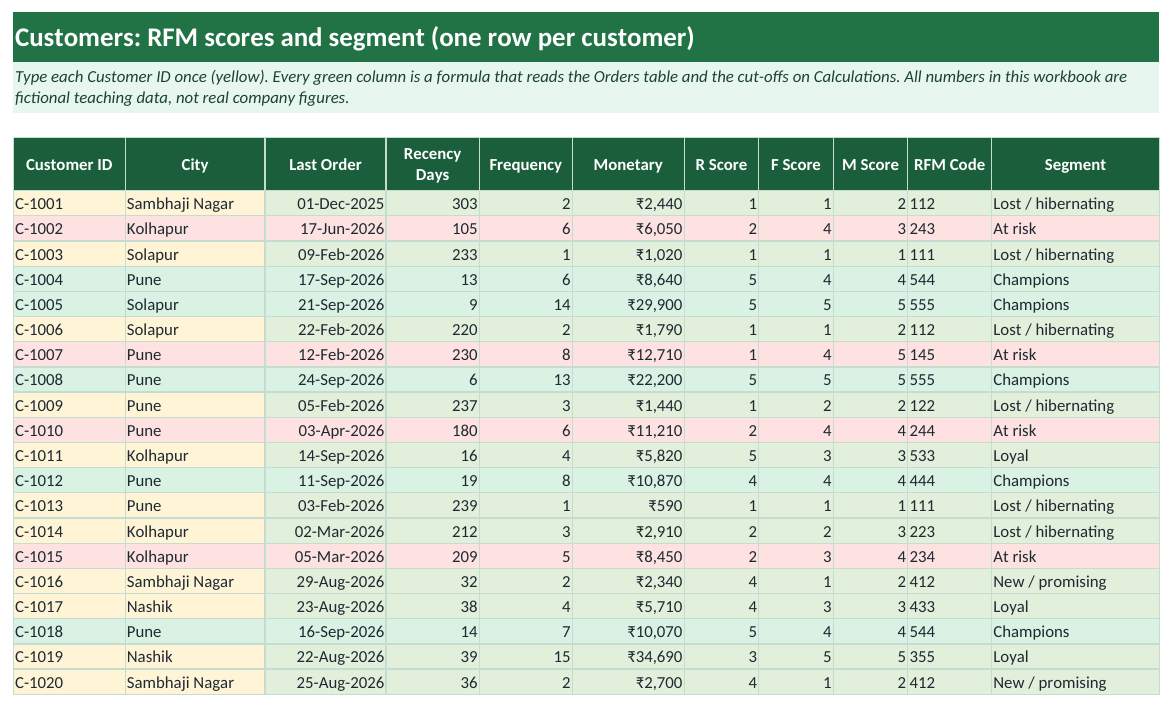Click the recency days value 180
The image size is (1172, 707).
click(x=432, y=430)
